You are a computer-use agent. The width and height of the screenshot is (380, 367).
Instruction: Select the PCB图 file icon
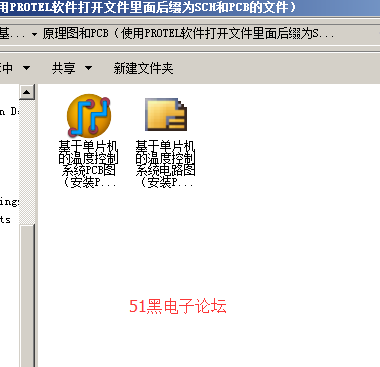click(89, 116)
